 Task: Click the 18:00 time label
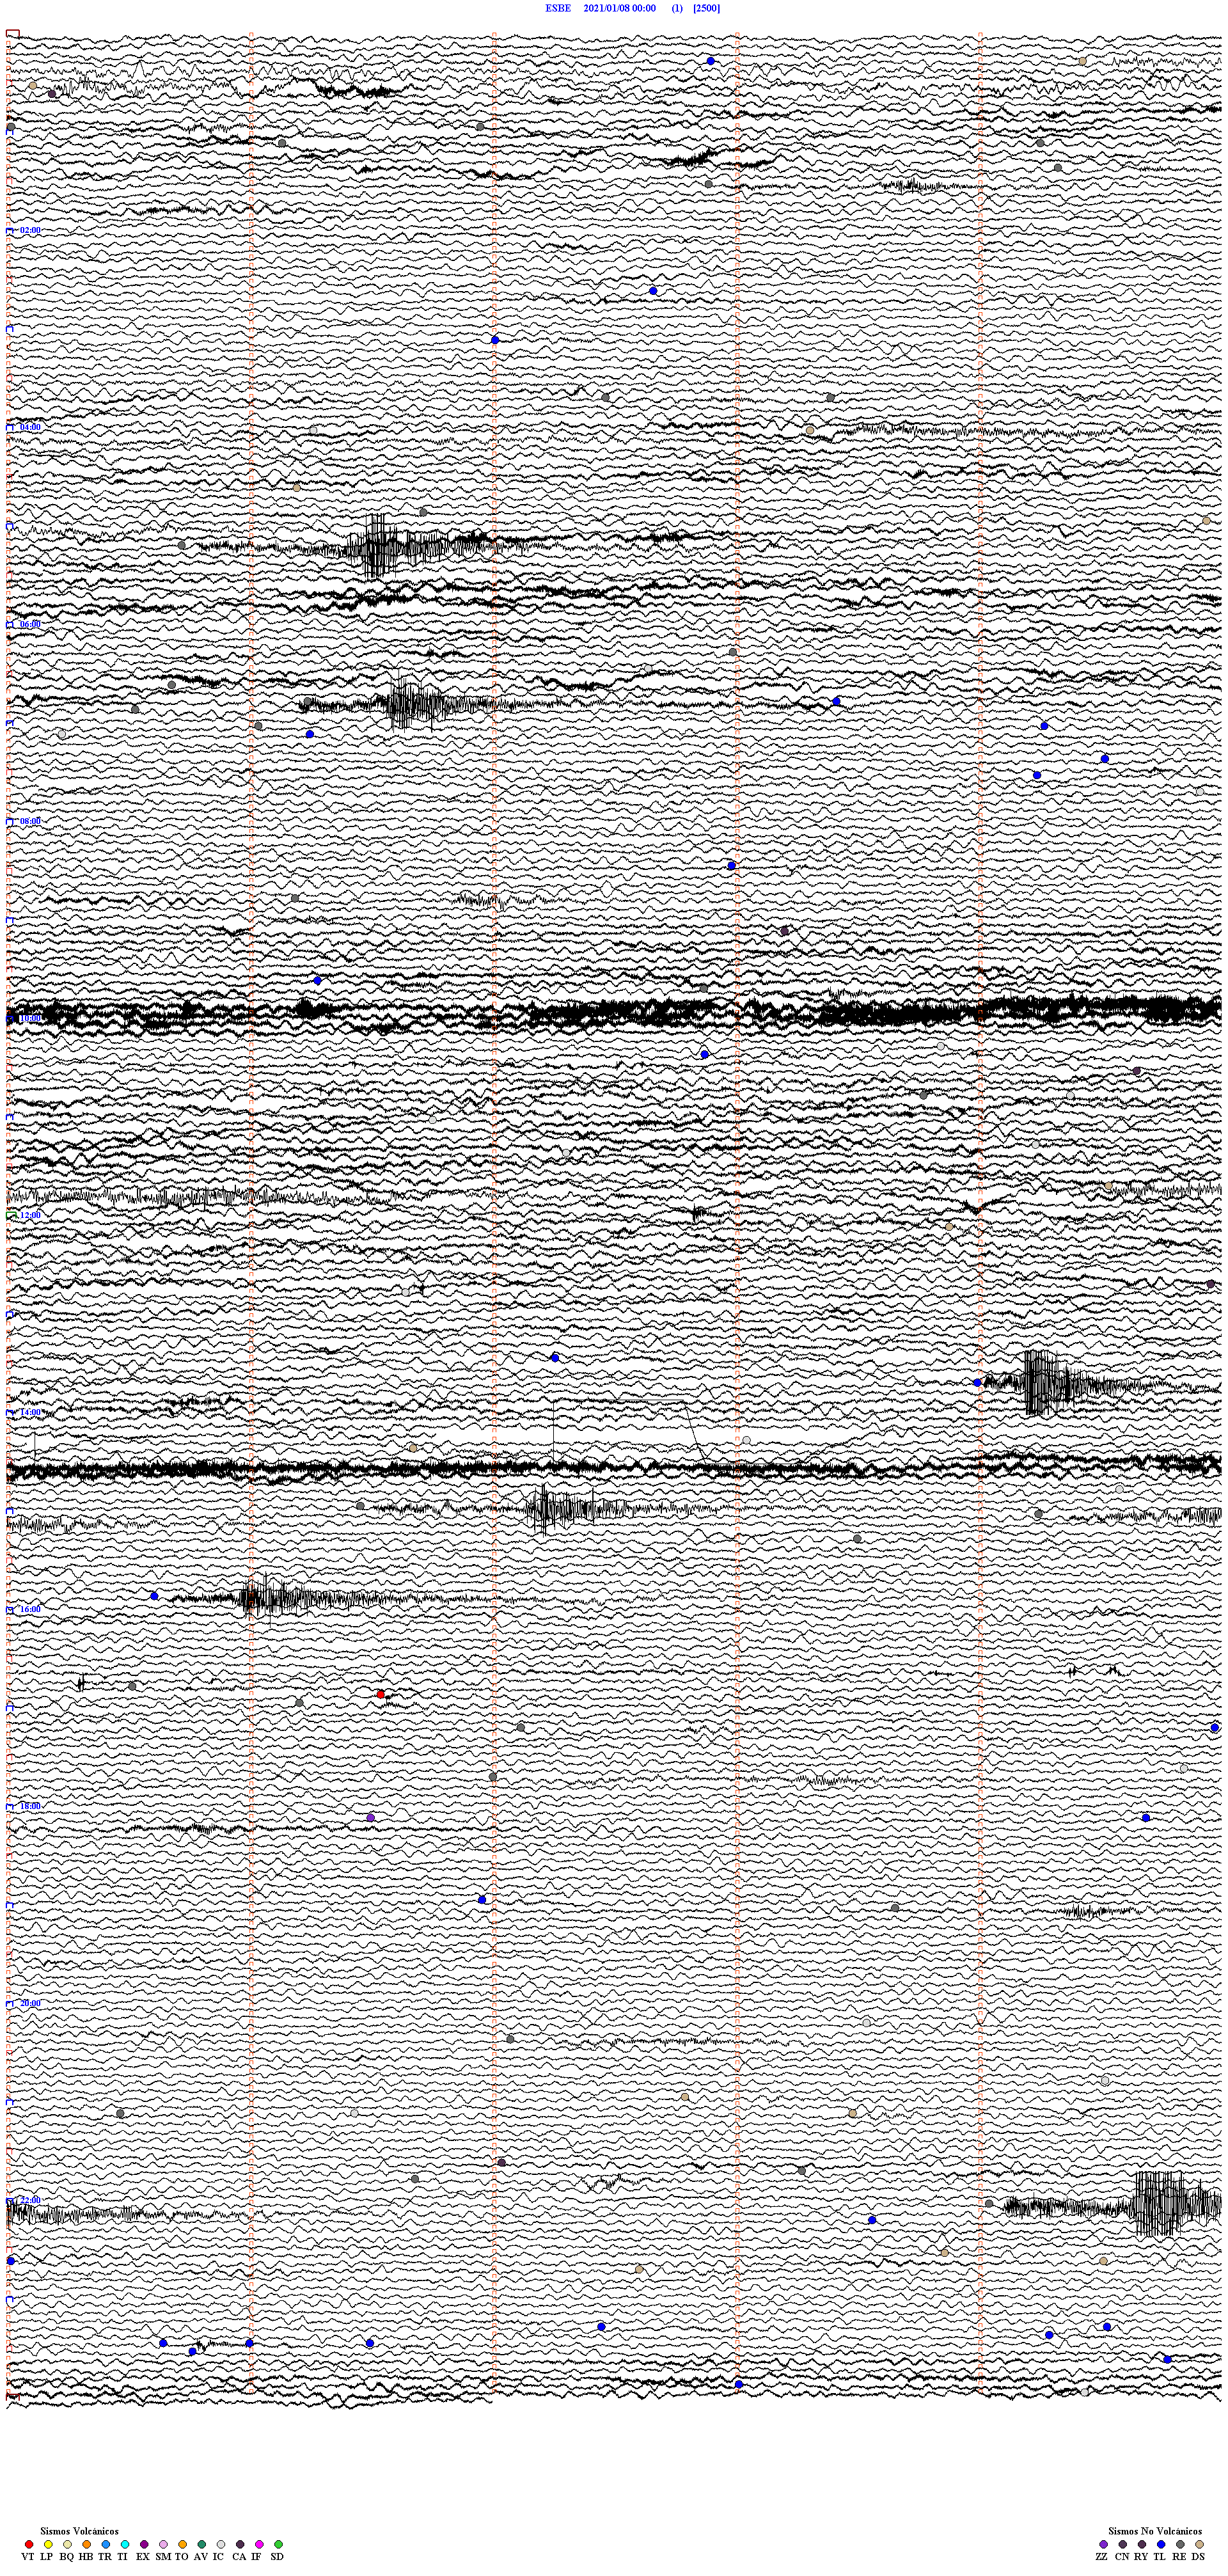[30, 1806]
